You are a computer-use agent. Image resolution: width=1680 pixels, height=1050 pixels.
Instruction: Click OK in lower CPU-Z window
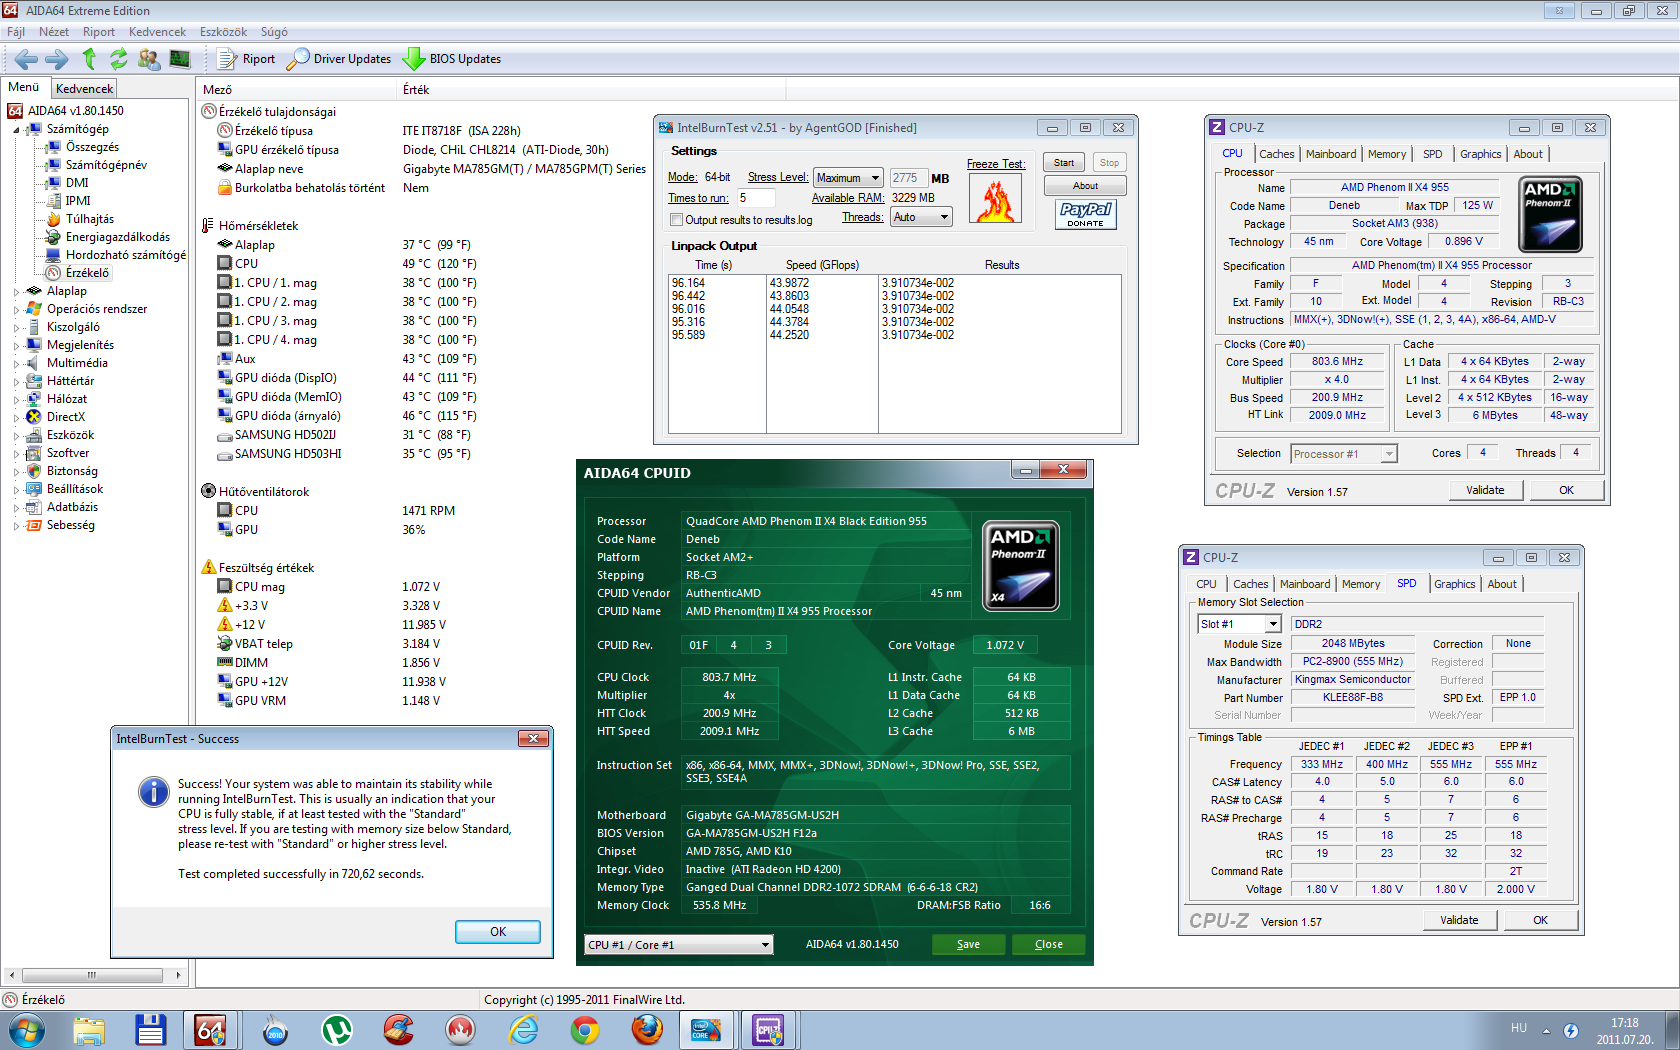[x=1540, y=920]
